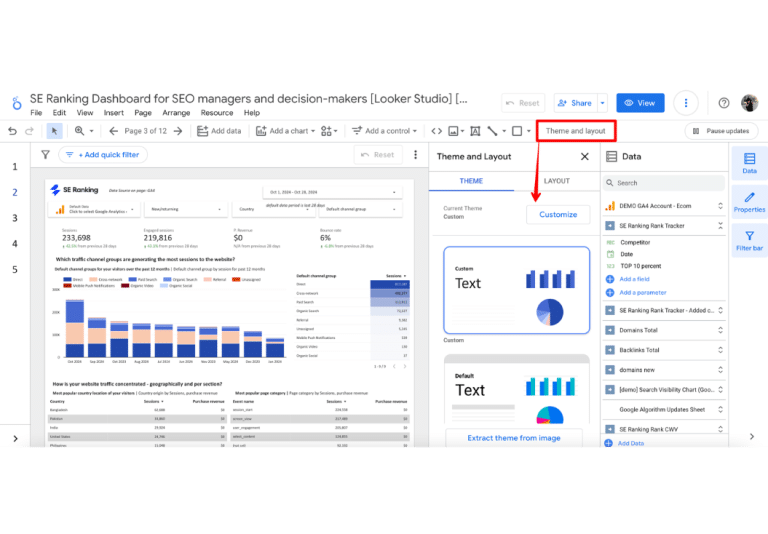The image size is (768, 534).
Task: Open the Properties side panel
Action: tap(749, 202)
